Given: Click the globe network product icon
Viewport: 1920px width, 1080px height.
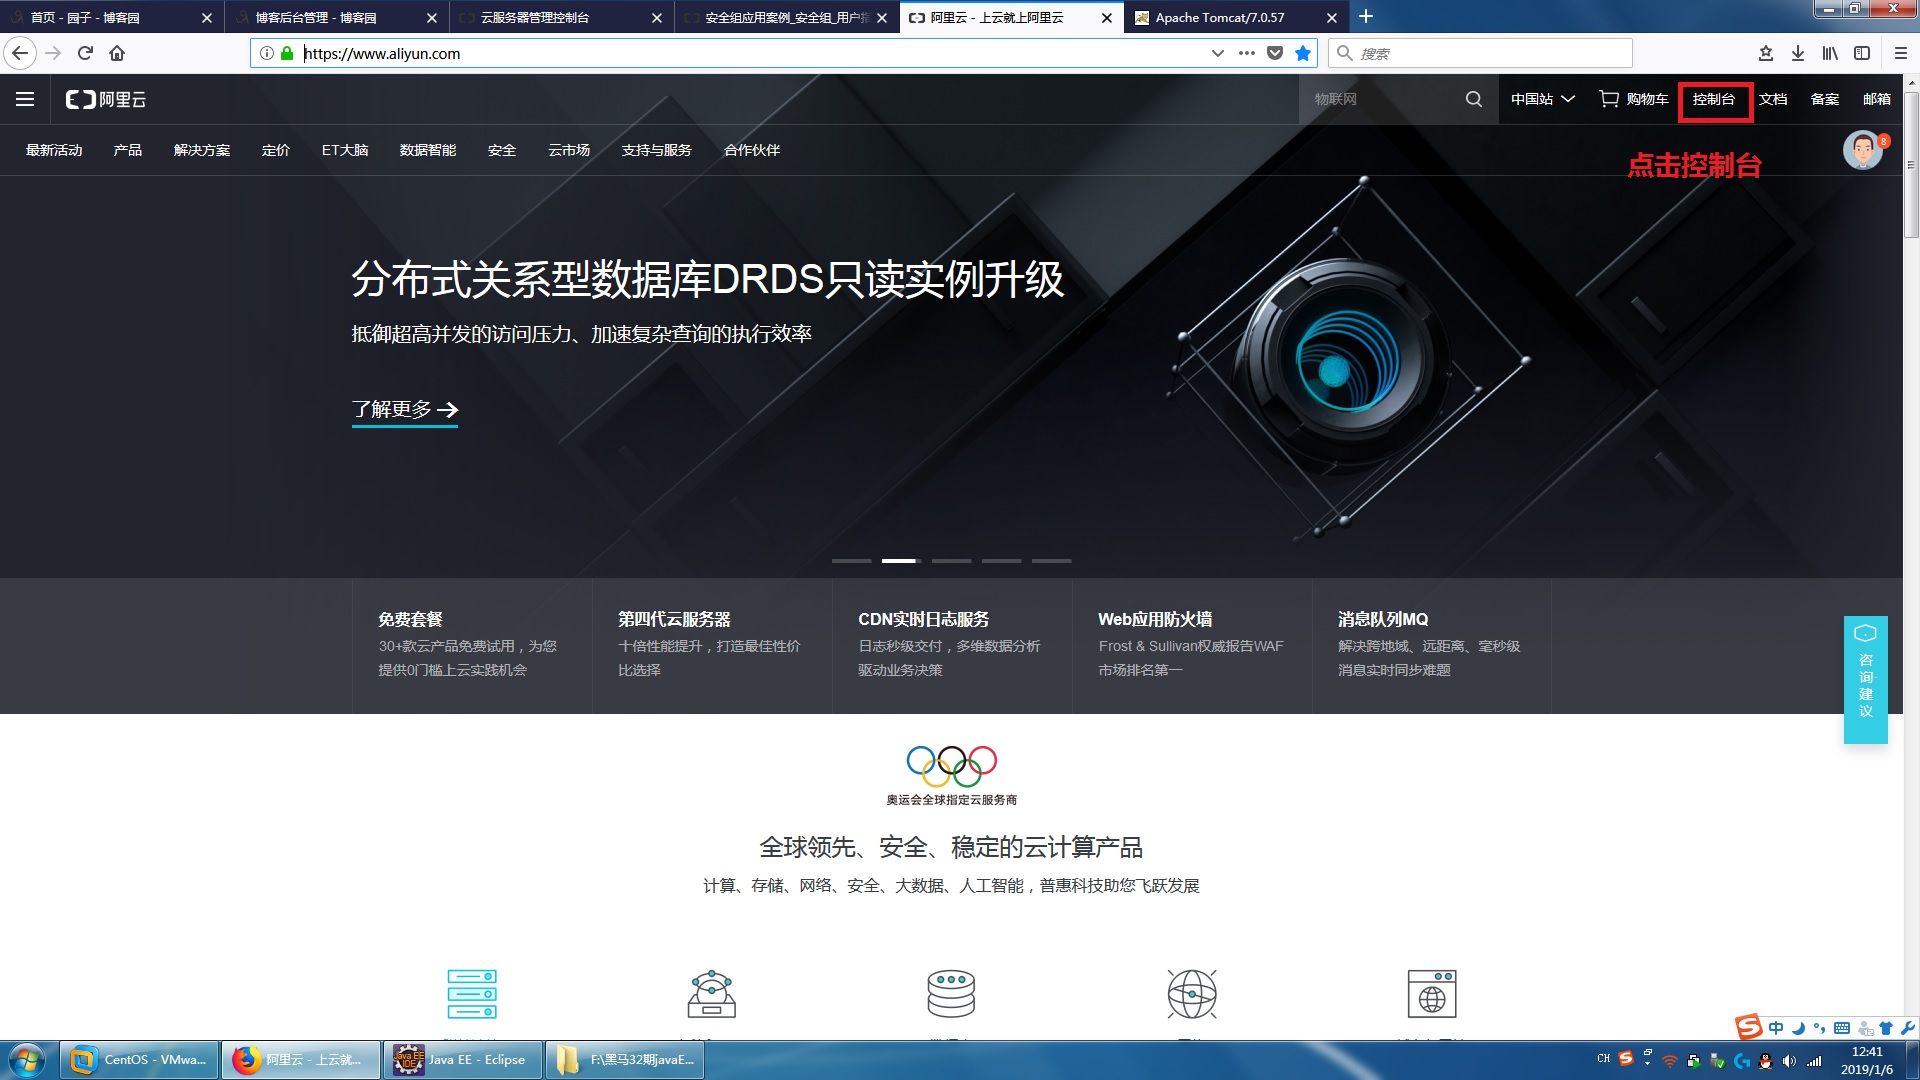Looking at the screenshot, I should 1192,994.
